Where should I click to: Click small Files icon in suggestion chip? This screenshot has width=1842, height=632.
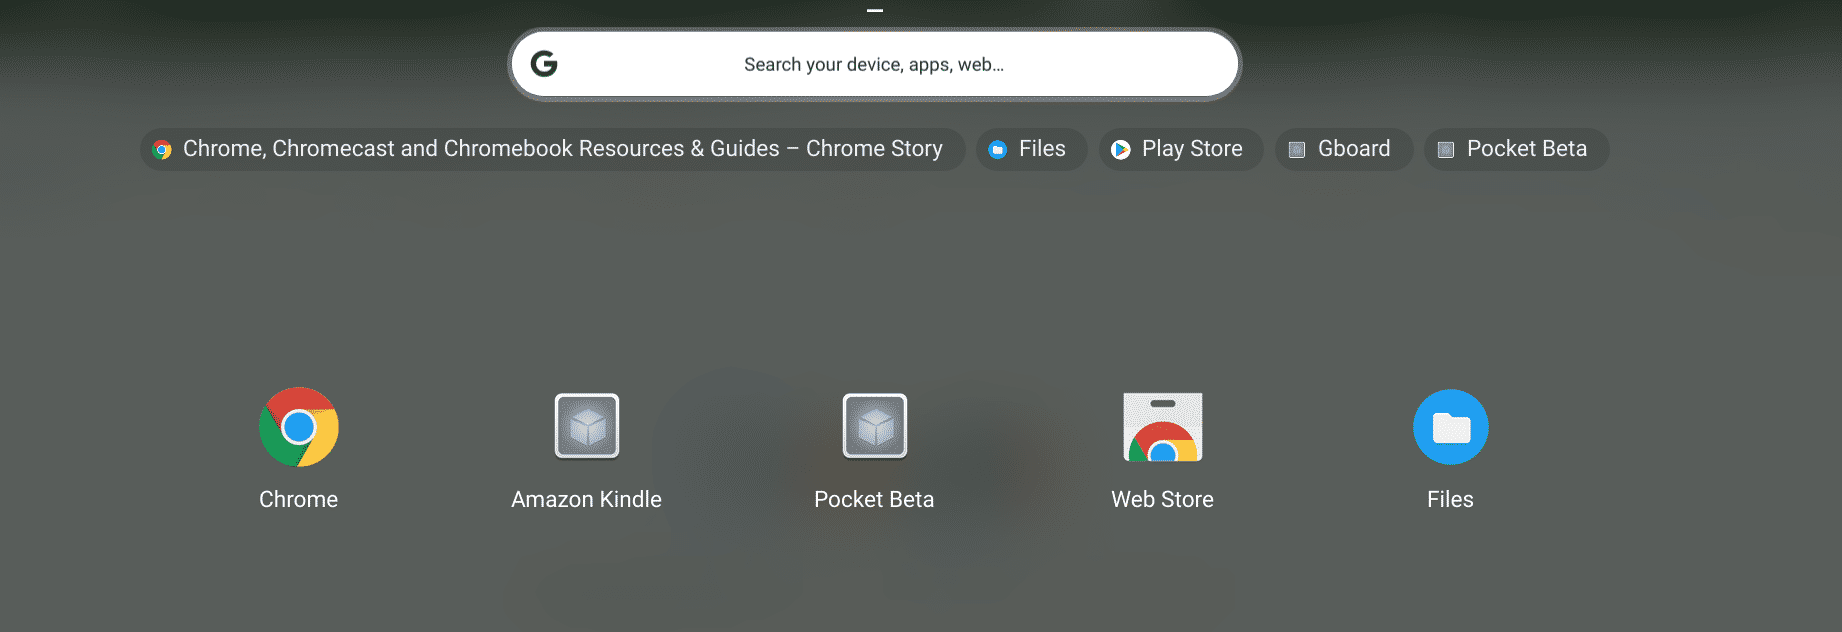pyautogui.click(x=997, y=150)
